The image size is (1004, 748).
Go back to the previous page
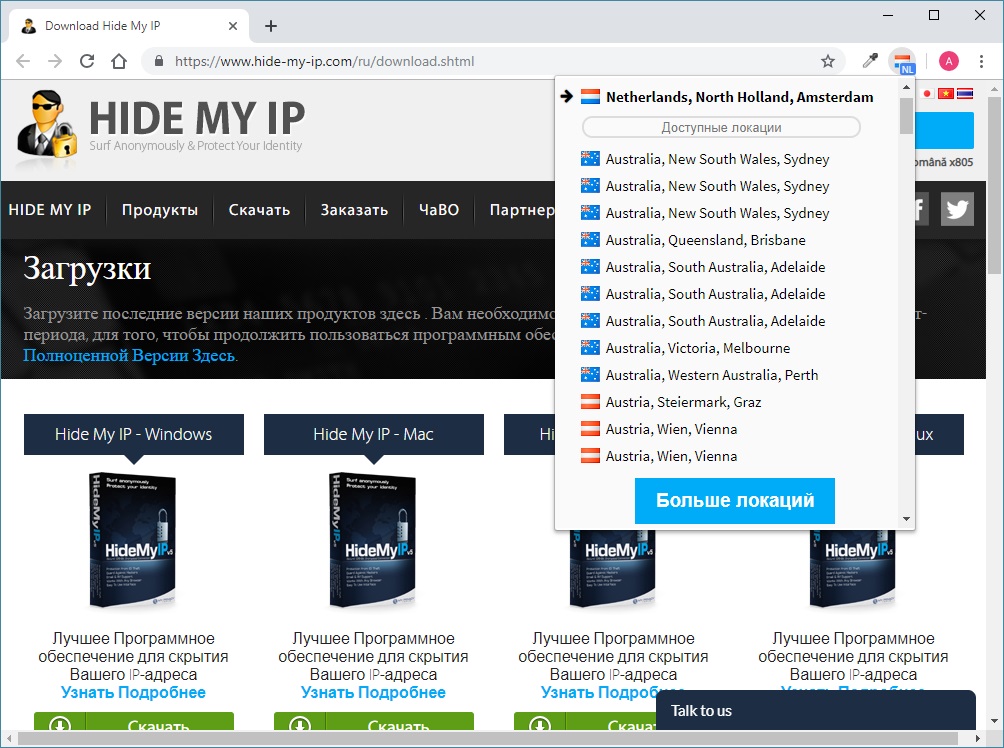[23, 61]
